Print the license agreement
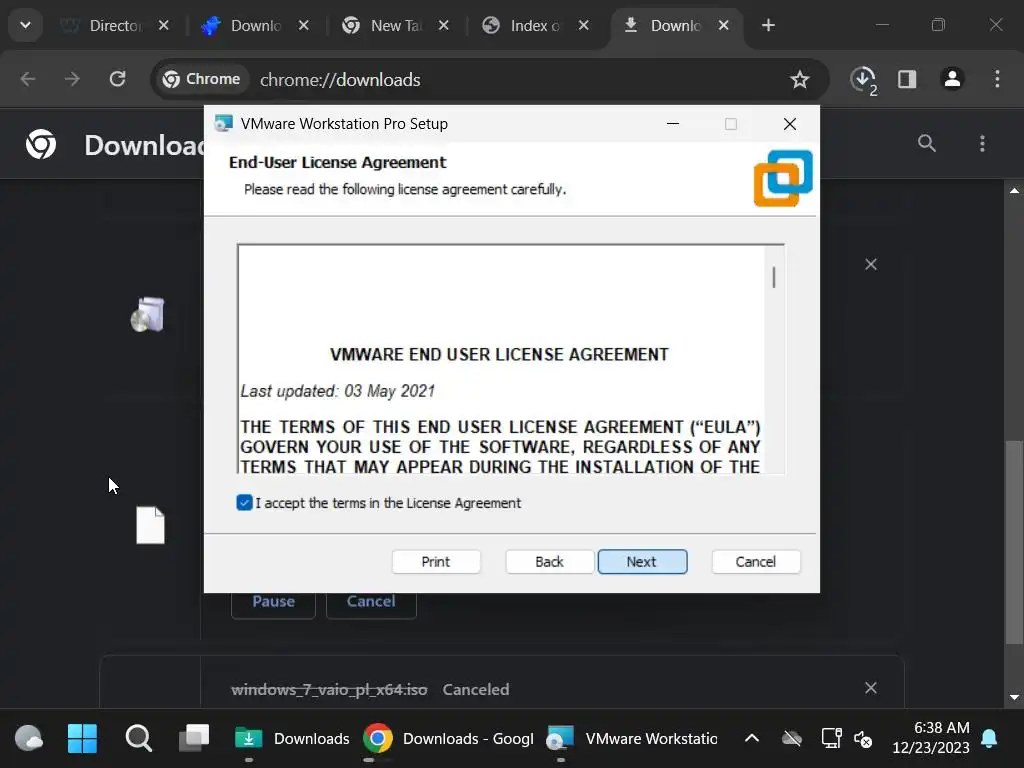 436,562
